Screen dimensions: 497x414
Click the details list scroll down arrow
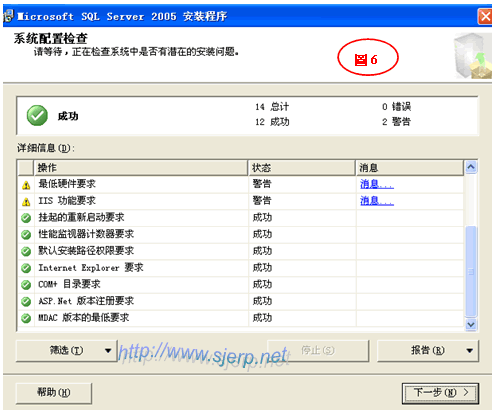[471, 324]
